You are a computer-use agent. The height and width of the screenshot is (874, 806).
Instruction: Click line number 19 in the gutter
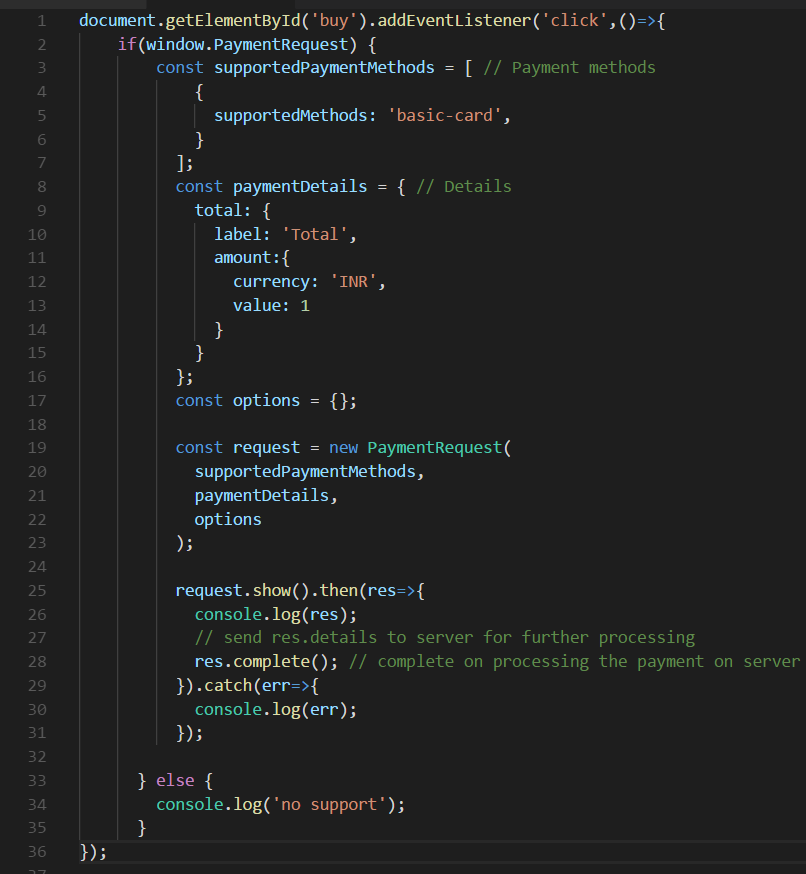point(37,447)
